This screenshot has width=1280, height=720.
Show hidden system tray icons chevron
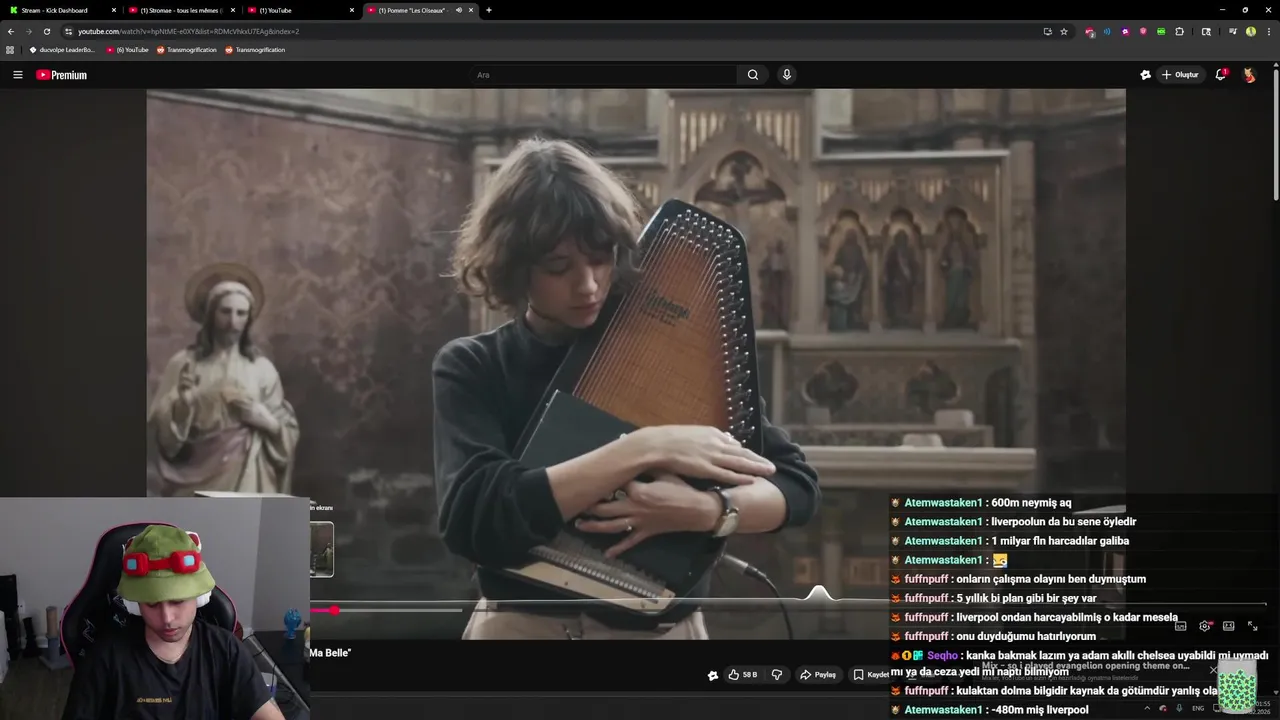(1147, 708)
